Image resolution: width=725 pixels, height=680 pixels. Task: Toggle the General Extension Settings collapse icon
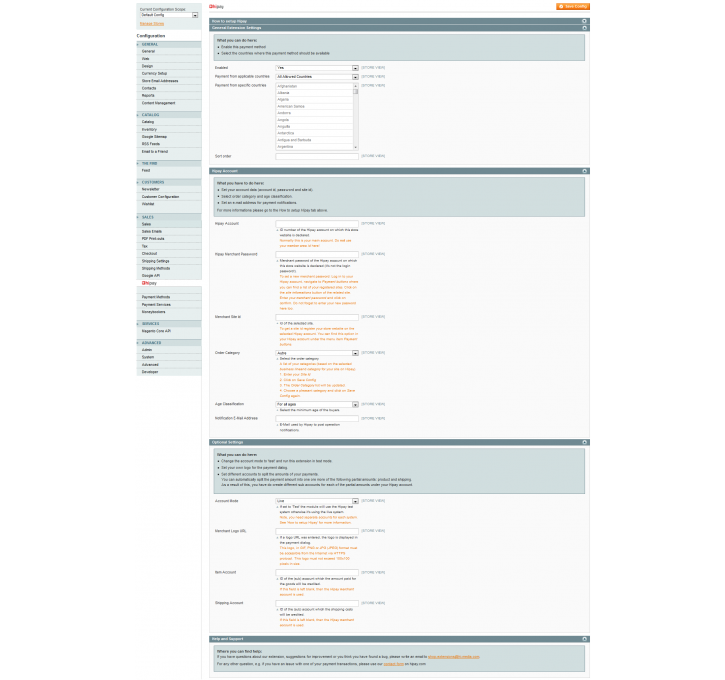584,28
